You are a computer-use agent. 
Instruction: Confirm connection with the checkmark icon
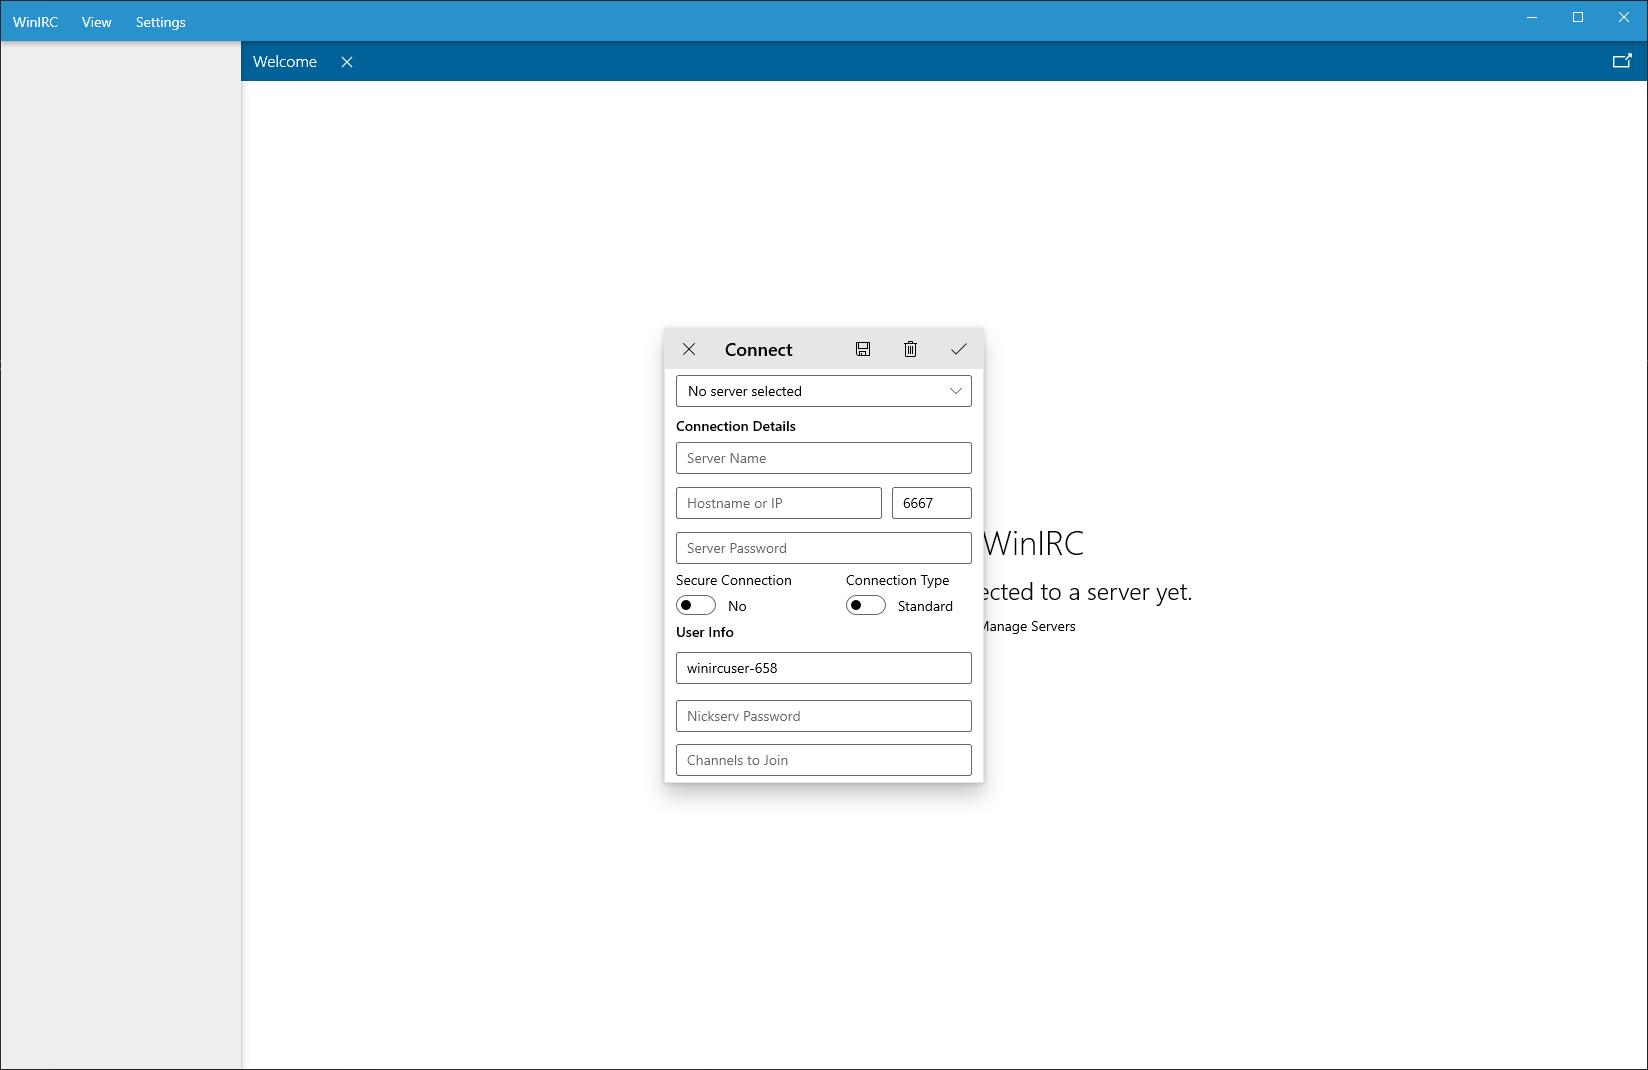point(958,349)
